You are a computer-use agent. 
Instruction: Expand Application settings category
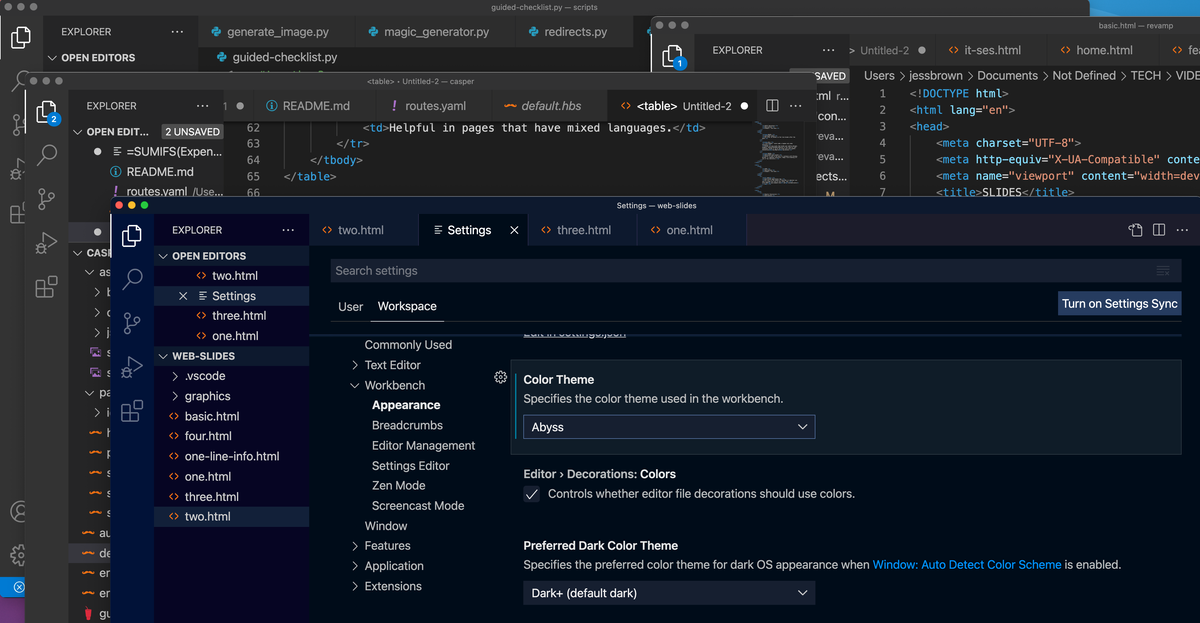pyautogui.click(x=355, y=566)
